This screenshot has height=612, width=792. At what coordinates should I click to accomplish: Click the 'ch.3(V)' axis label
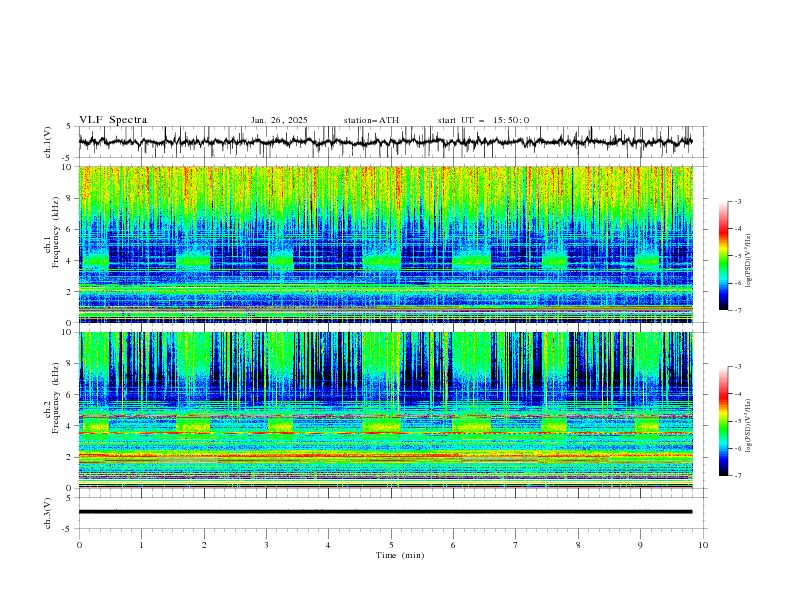(x=48, y=513)
